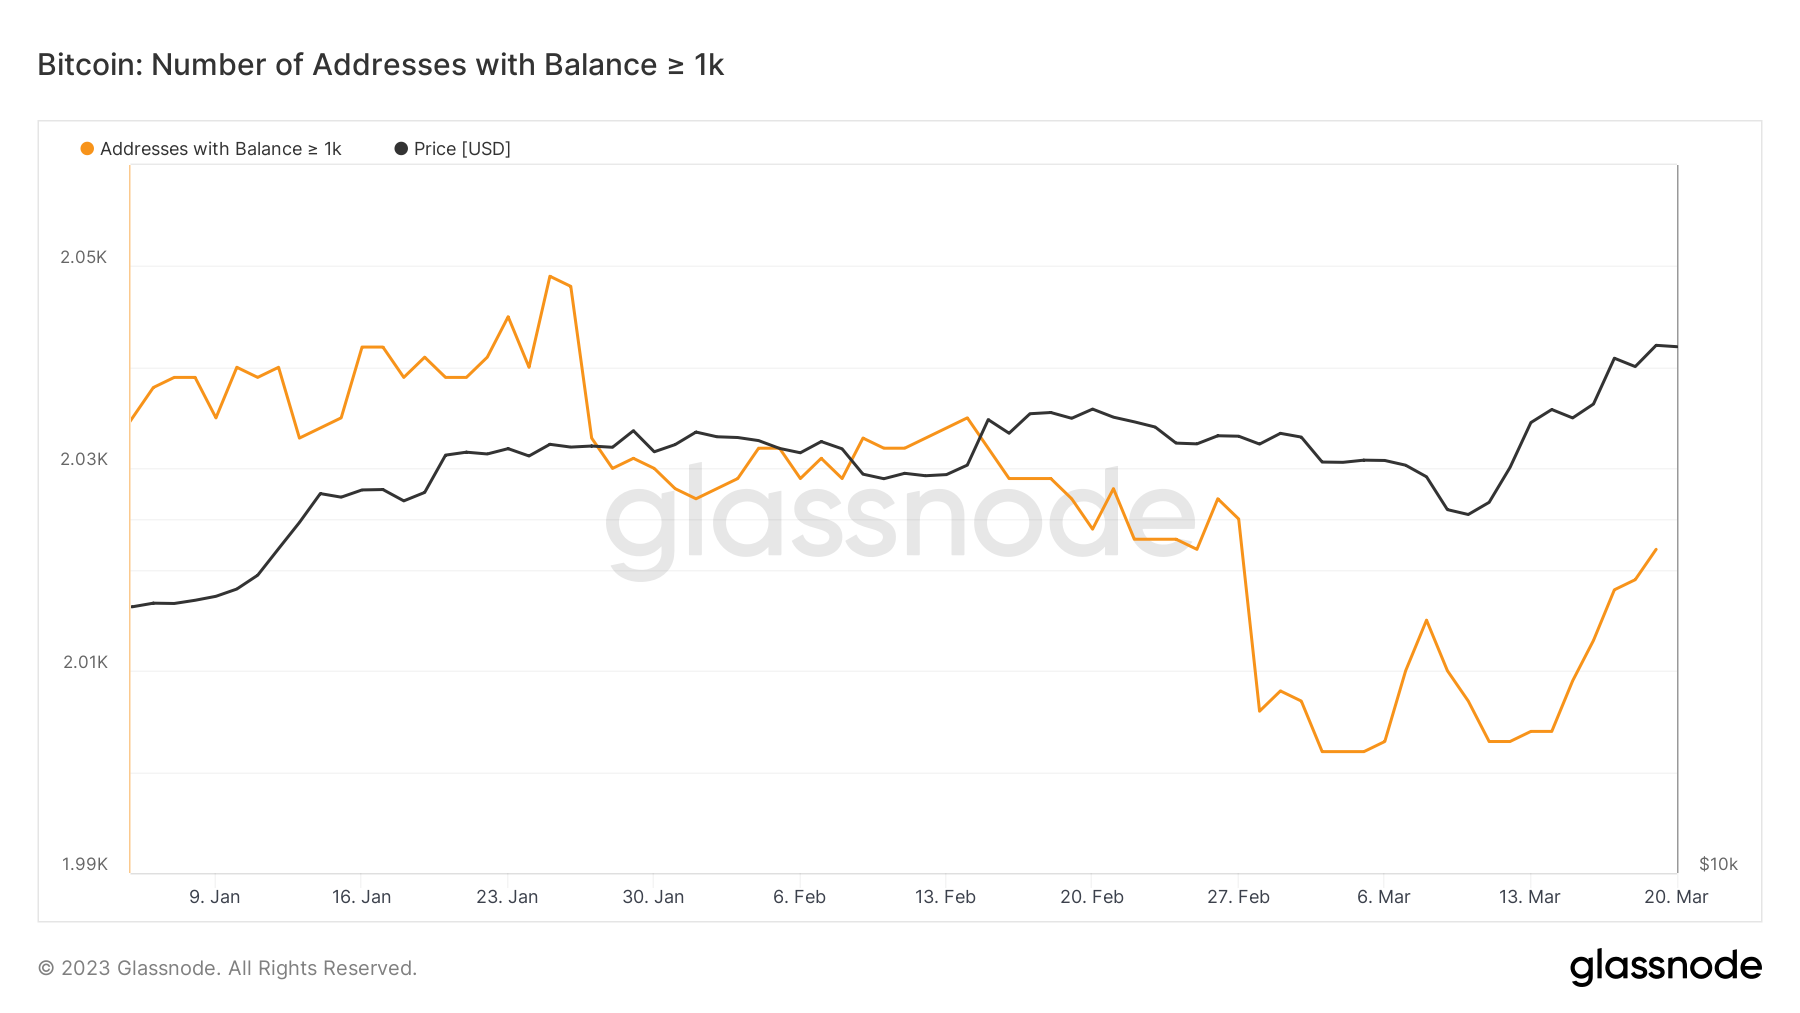Click the $10k right-axis price label

click(x=1718, y=864)
